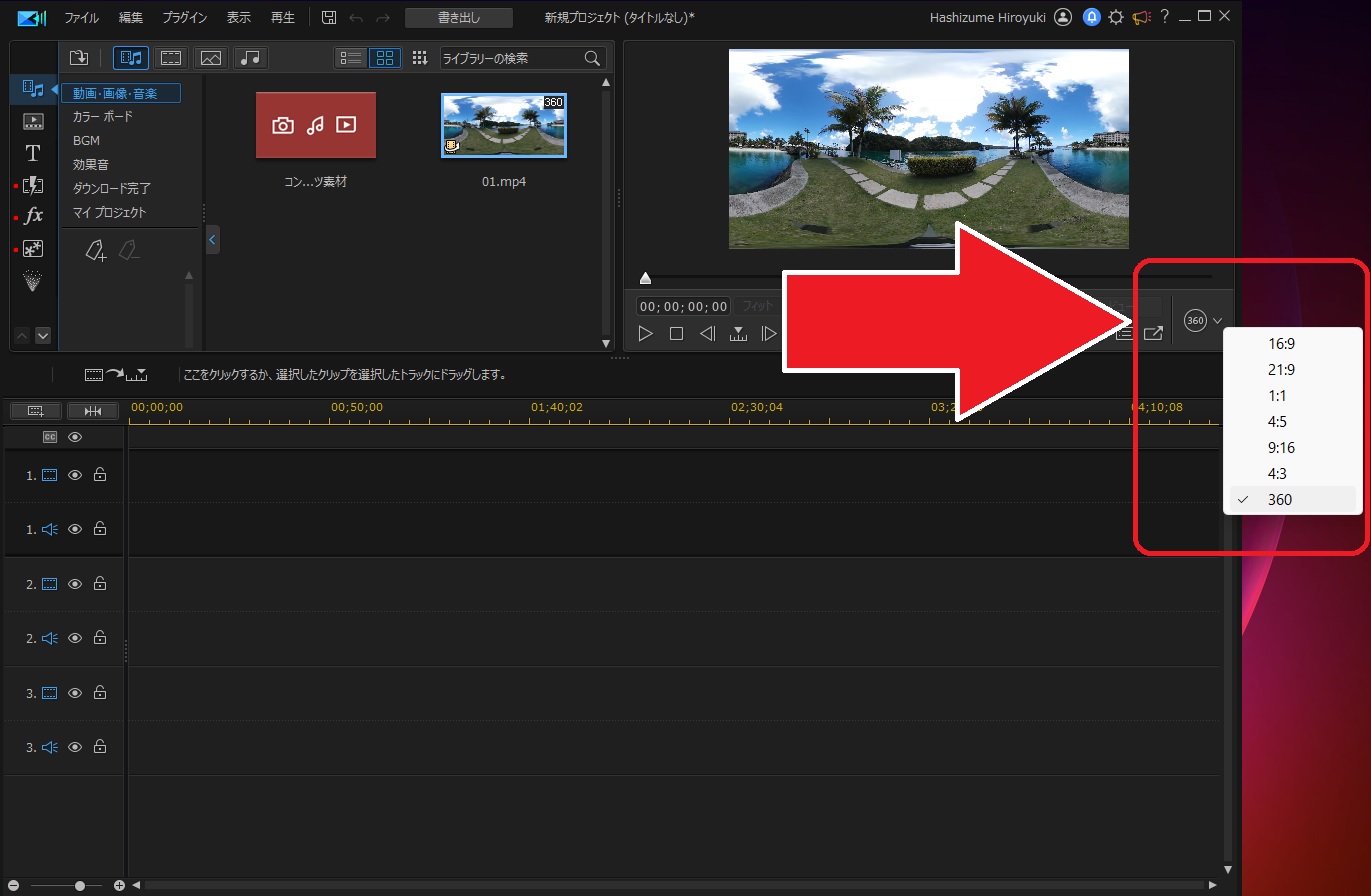Click the zoom out minus icon on the timeline

[x=14, y=886]
